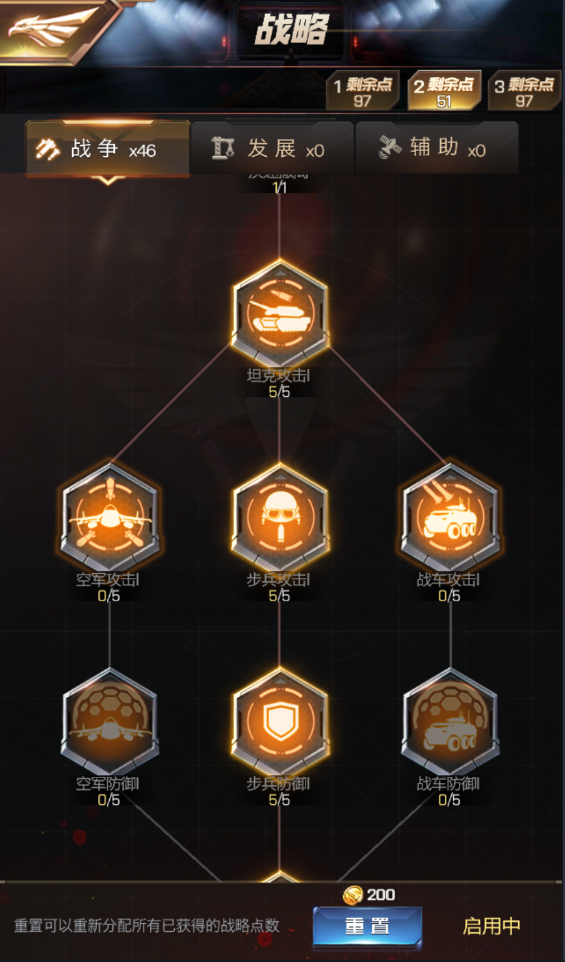Click the blue 重置 reset button

click(367, 926)
